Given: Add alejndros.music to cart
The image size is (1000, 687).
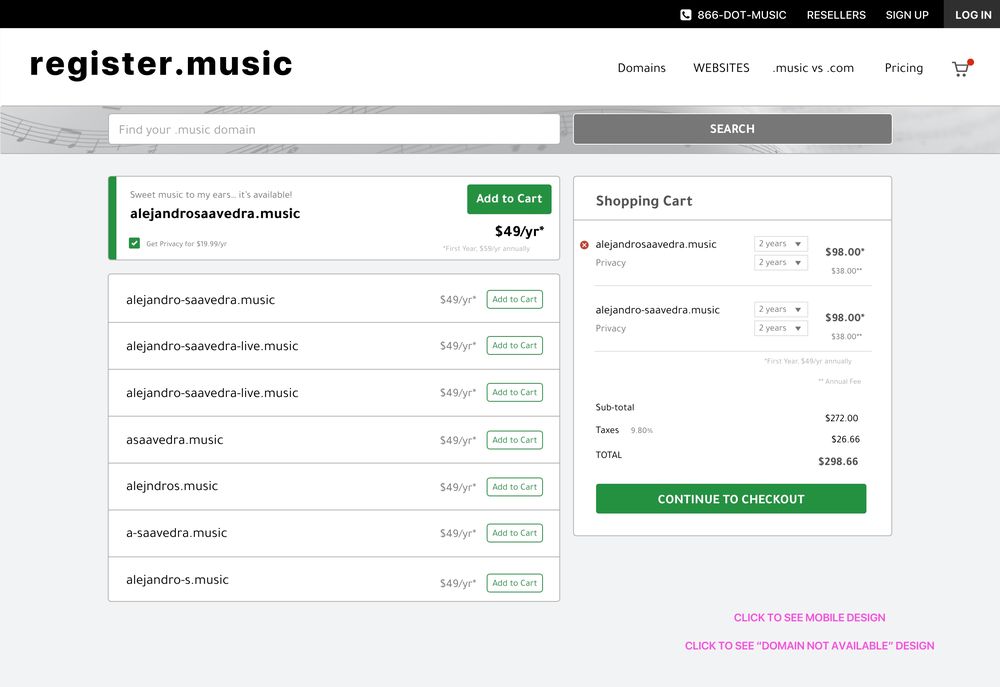Looking at the screenshot, I should (x=515, y=487).
